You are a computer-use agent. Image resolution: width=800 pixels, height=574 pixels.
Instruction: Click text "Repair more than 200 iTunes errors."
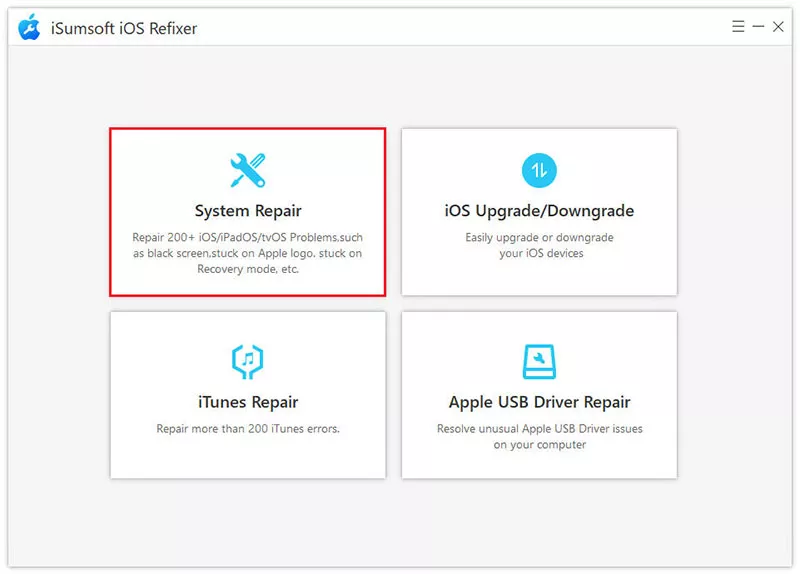[248, 429]
